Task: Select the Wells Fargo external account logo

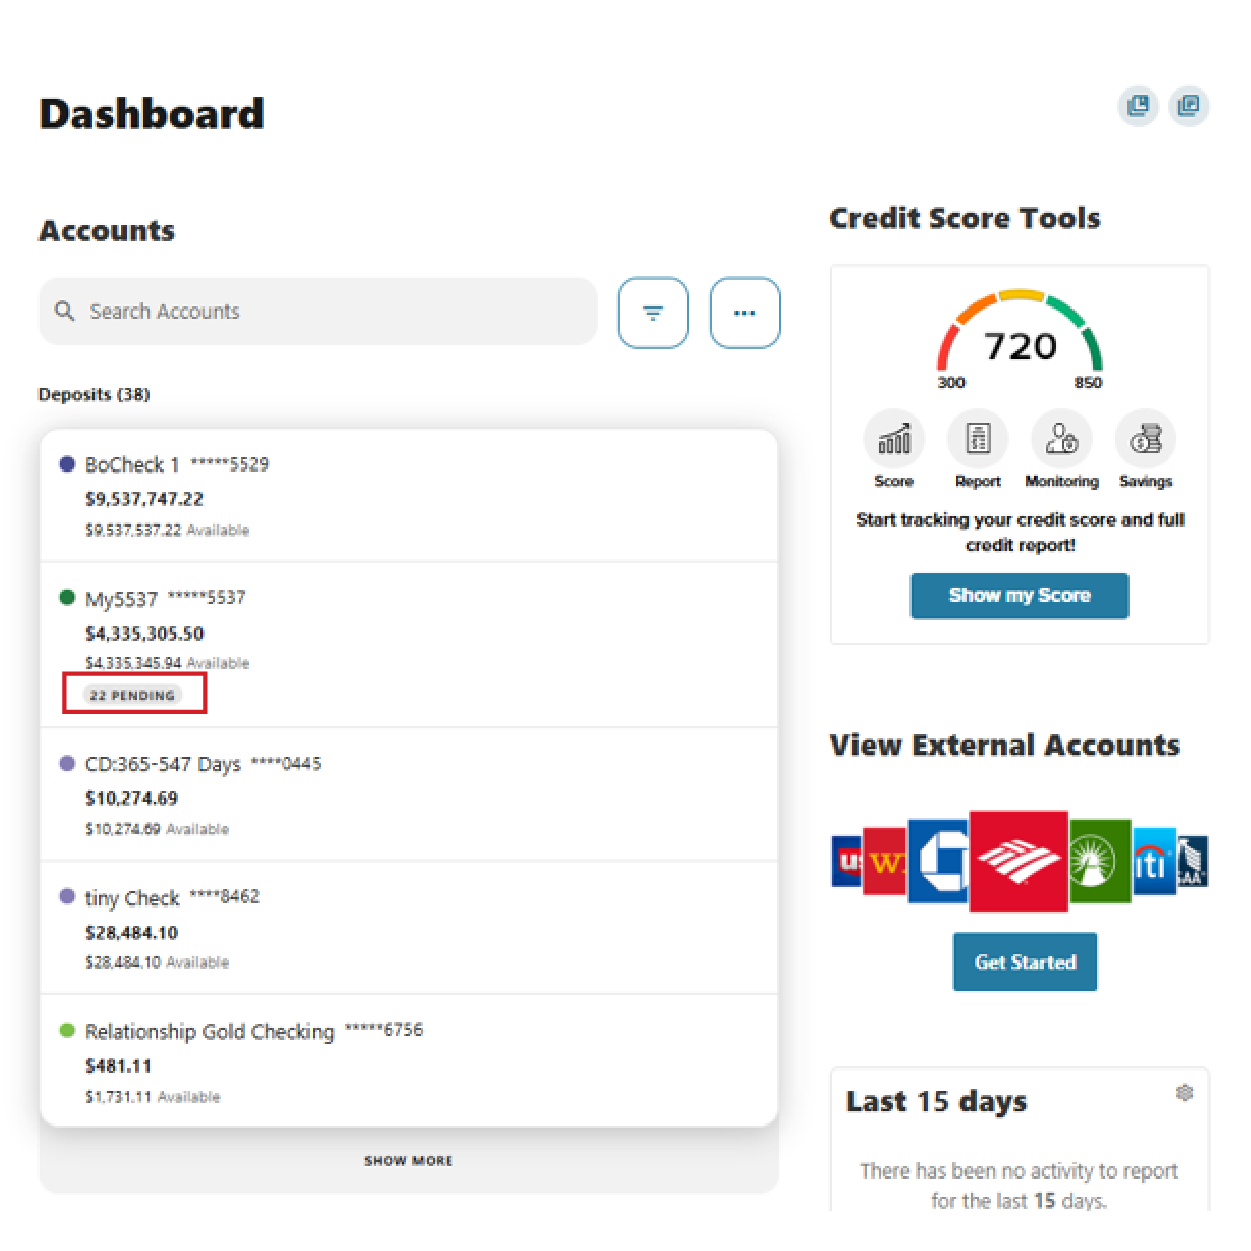Action: click(x=885, y=861)
